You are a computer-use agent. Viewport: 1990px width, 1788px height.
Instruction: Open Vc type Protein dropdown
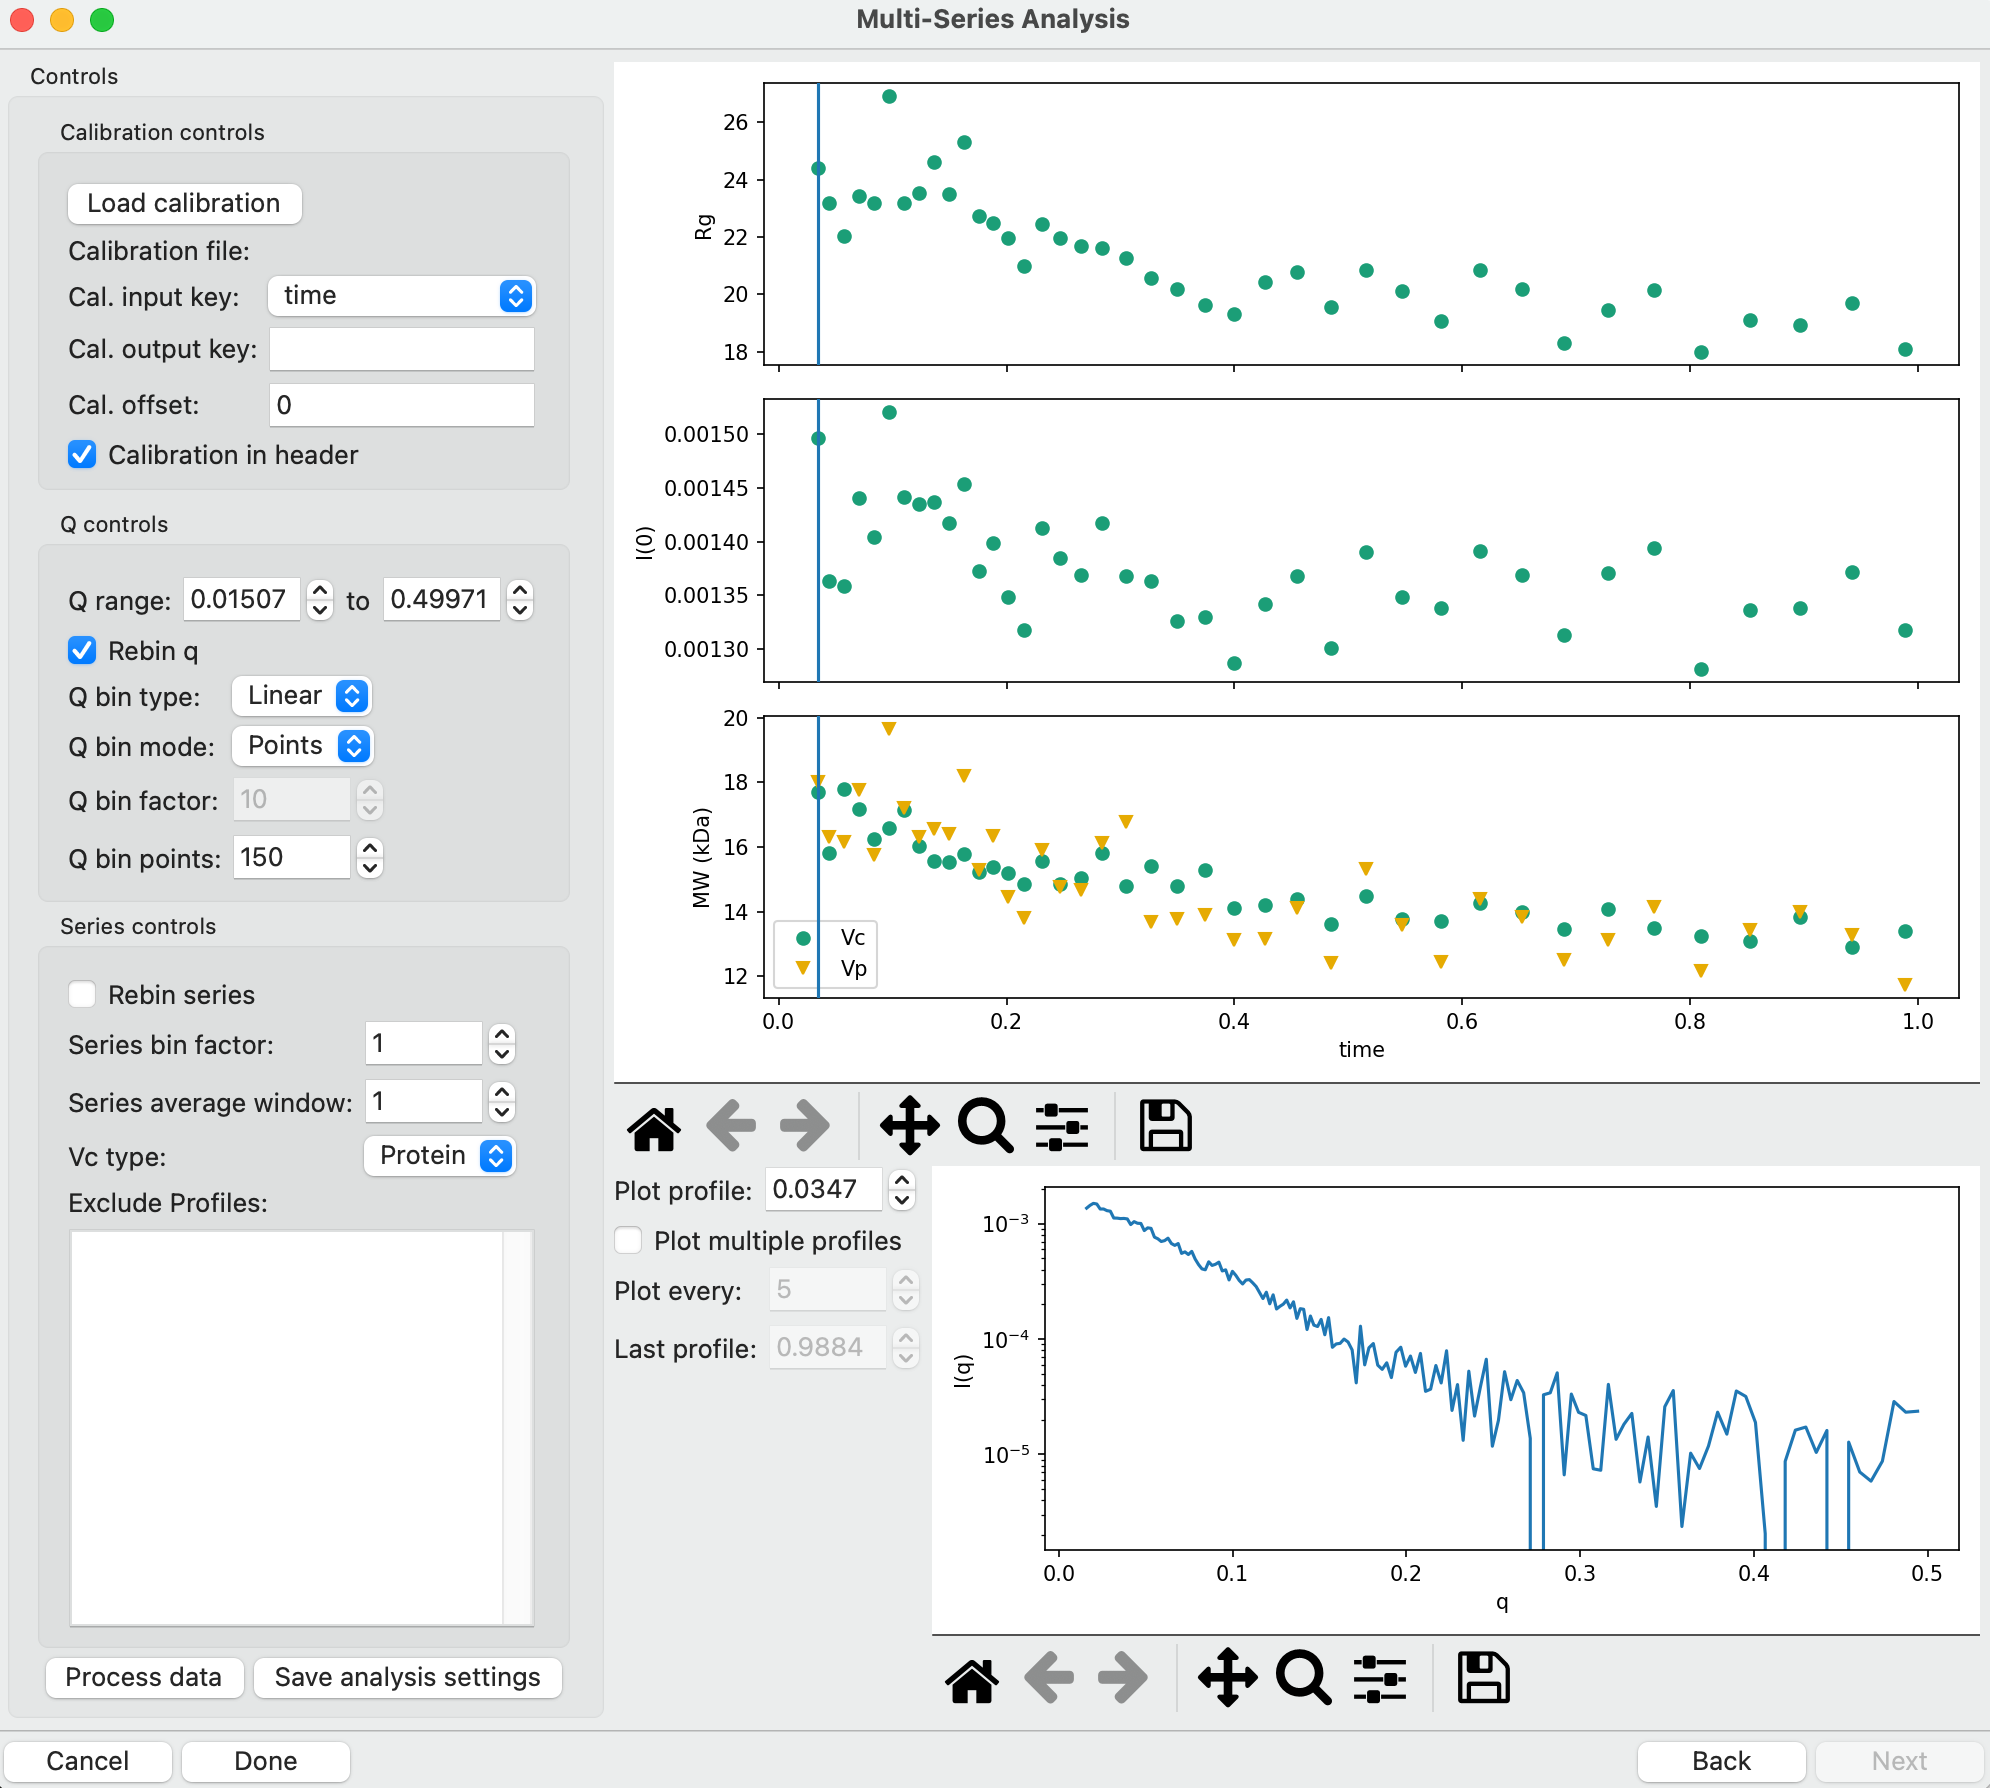pyautogui.click(x=440, y=1156)
